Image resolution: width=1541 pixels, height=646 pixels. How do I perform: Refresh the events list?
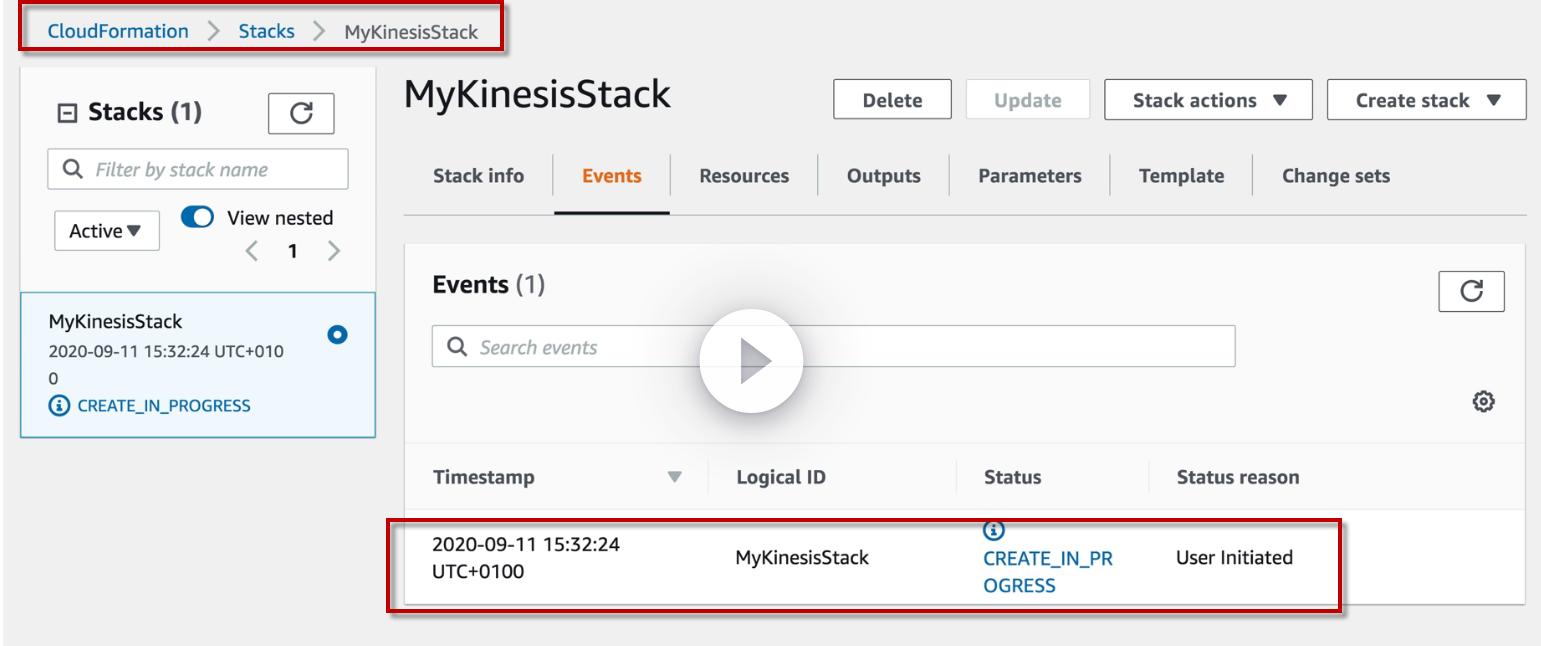1471,291
